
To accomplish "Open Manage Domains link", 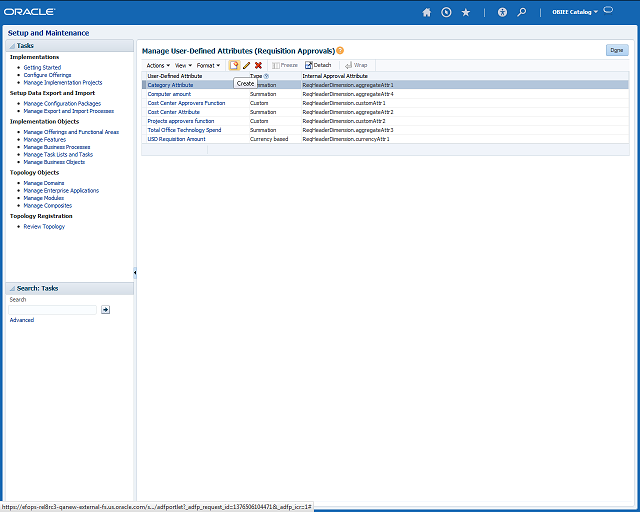I will (44, 183).
